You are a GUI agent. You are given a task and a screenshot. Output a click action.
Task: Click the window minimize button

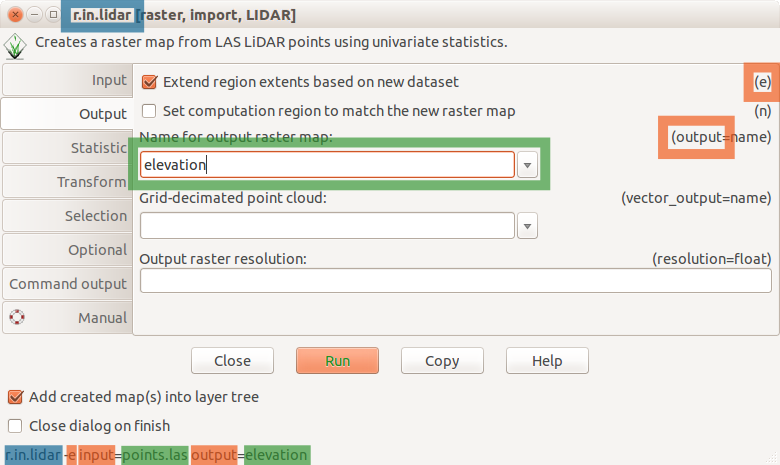tap(34, 14)
